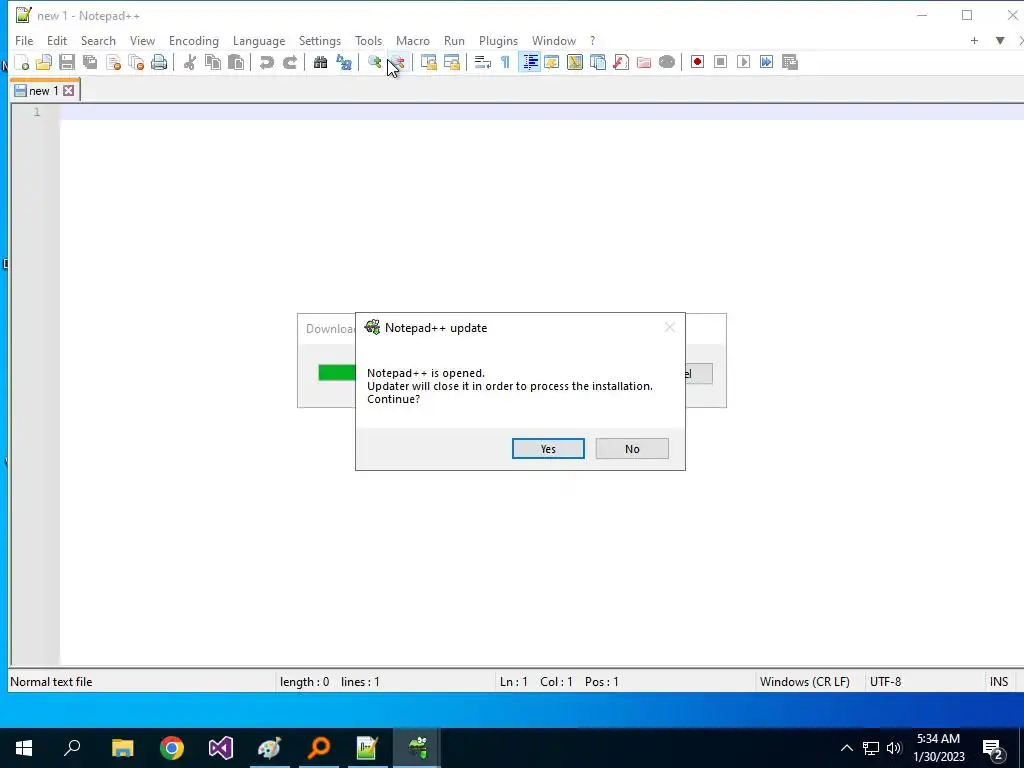Start macro recording with red dot icon
The height and width of the screenshot is (768, 1024).
(x=697, y=63)
